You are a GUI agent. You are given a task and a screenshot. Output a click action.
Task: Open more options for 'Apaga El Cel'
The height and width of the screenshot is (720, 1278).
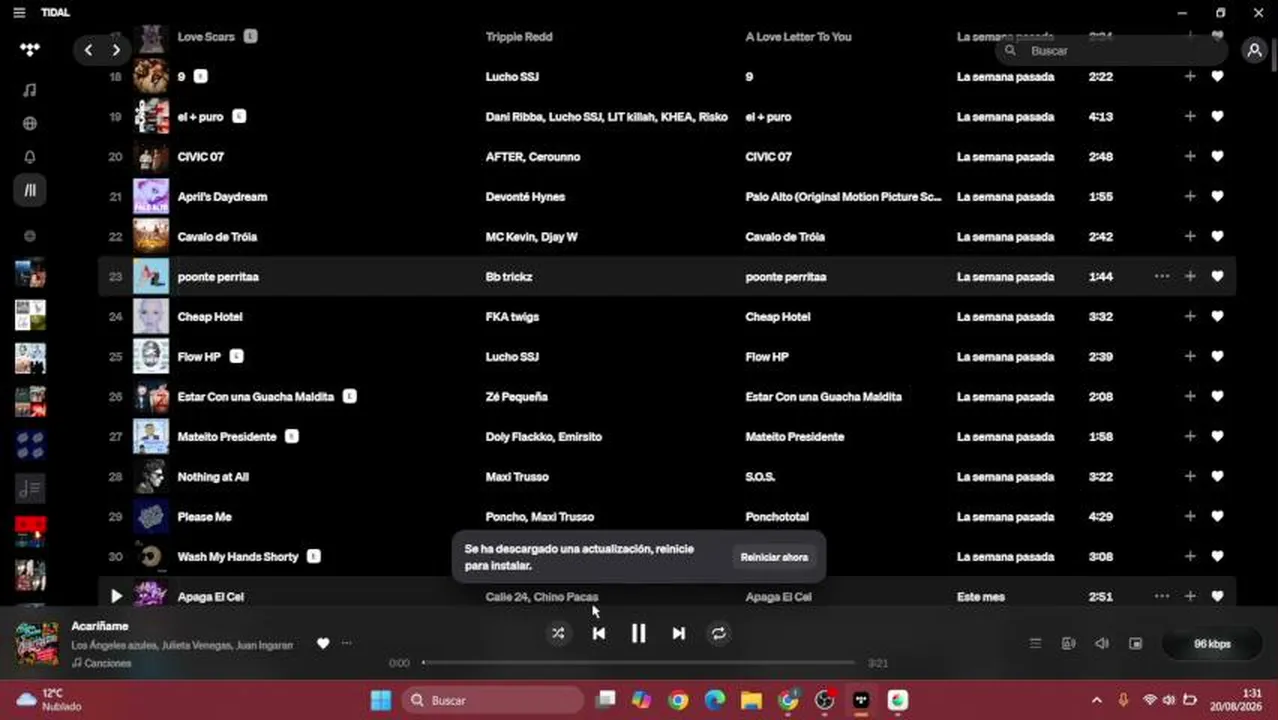pyautogui.click(x=1162, y=596)
